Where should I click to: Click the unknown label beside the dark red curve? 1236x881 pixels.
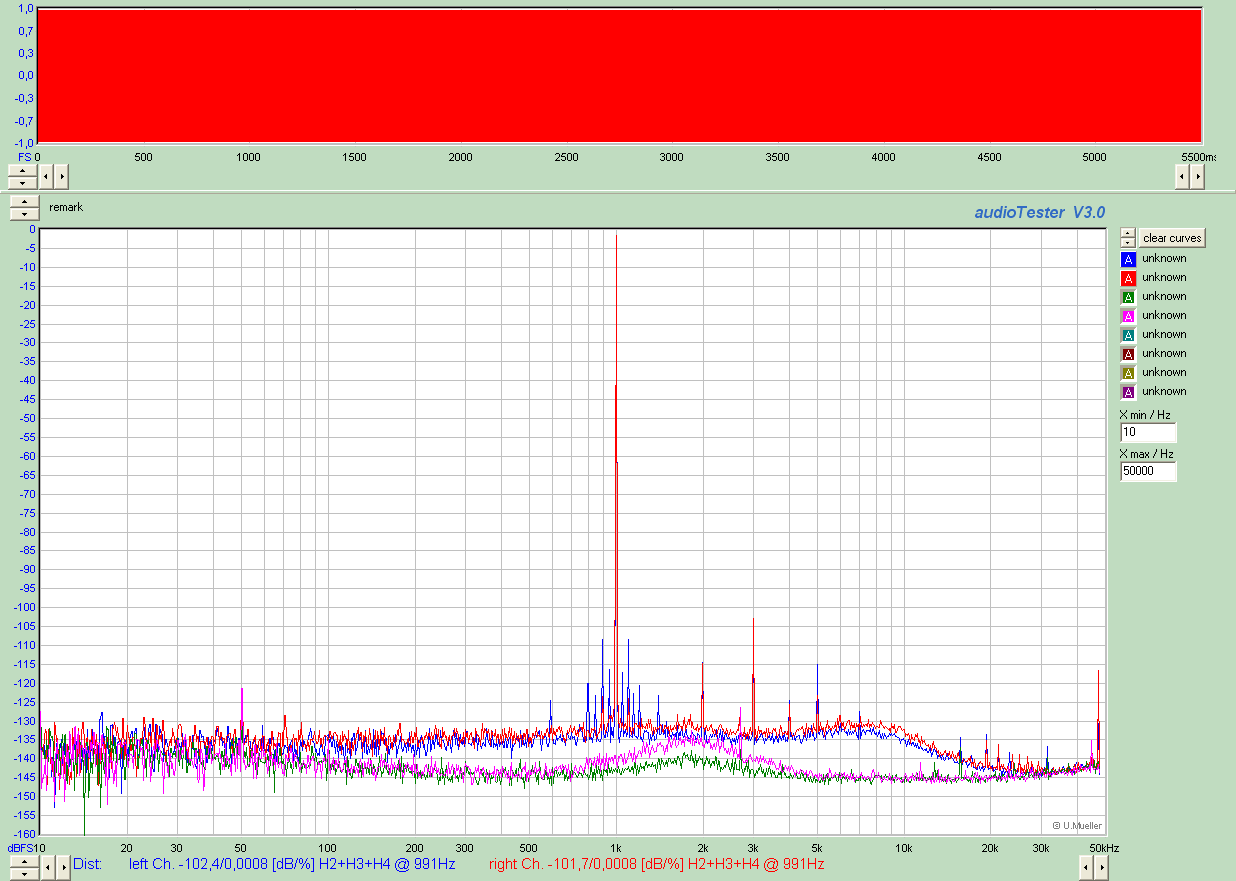point(1164,353)
